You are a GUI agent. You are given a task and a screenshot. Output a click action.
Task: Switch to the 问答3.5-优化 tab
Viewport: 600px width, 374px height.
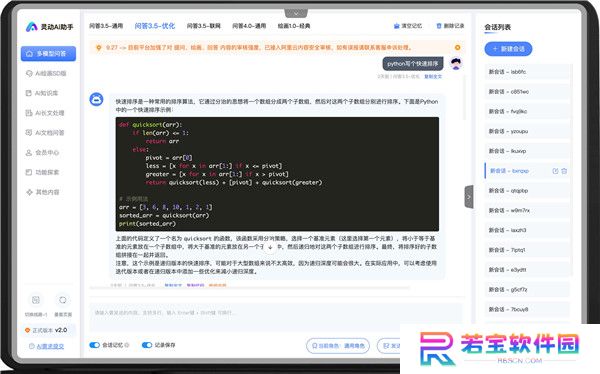coord(155,26)
